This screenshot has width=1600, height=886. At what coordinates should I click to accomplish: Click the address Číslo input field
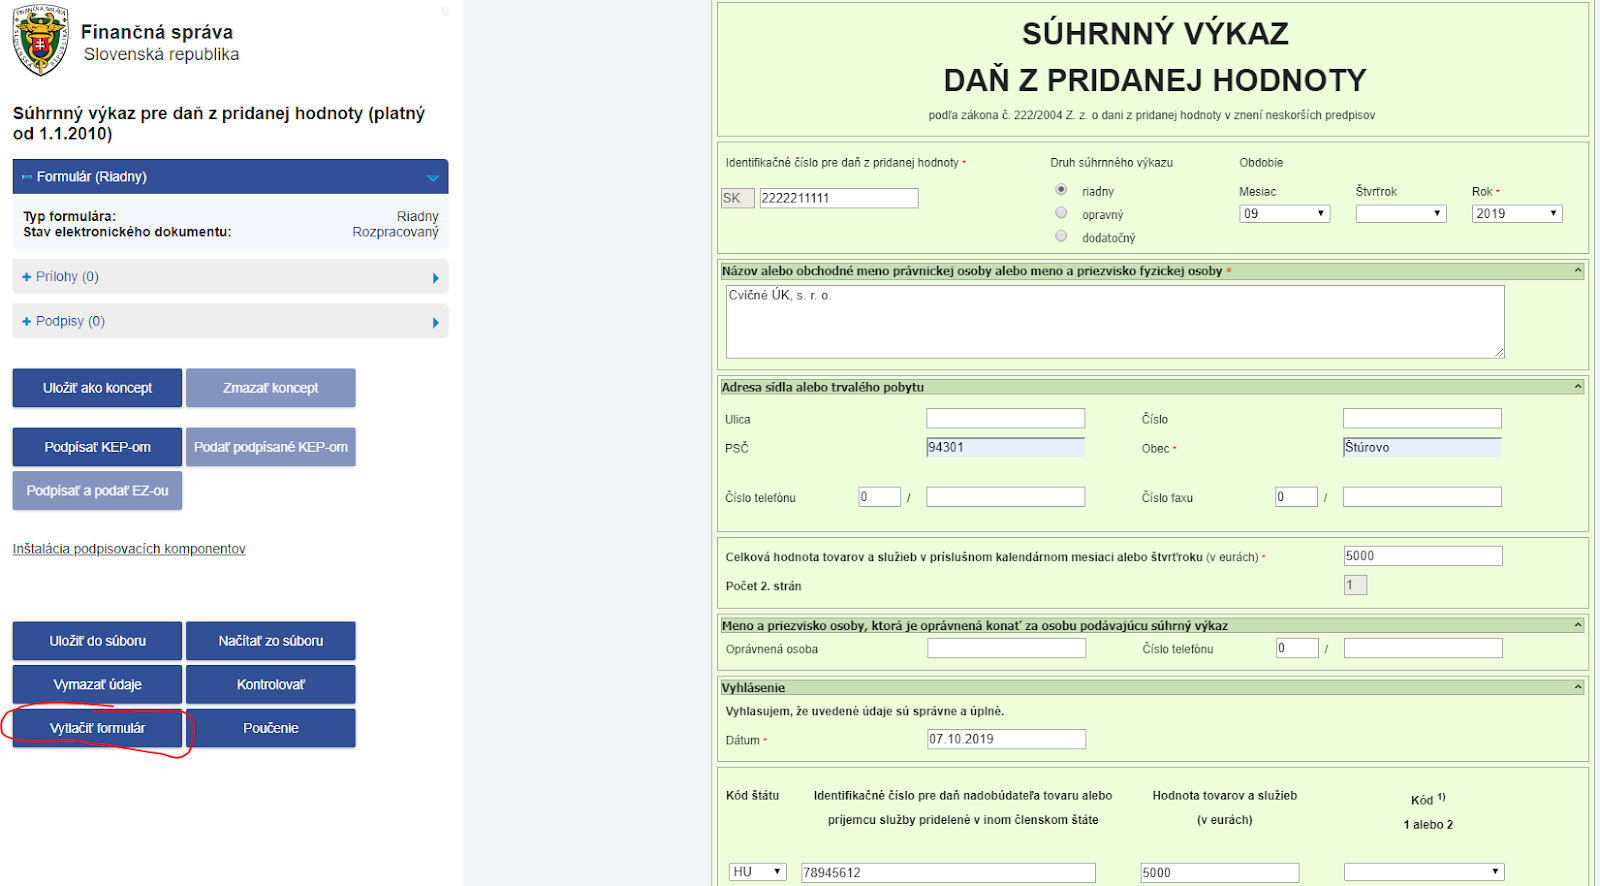(1422, 418)
